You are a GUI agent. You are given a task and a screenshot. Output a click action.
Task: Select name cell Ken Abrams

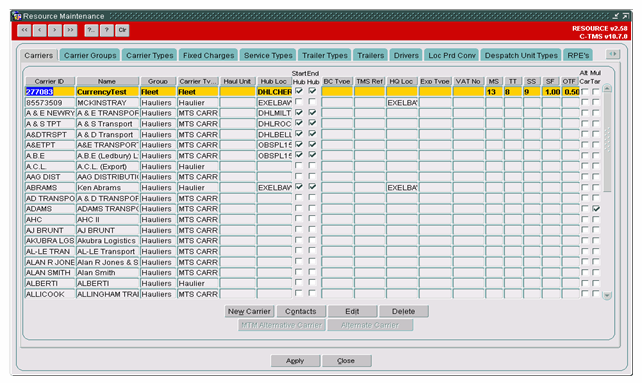click(x=107, y=188)
